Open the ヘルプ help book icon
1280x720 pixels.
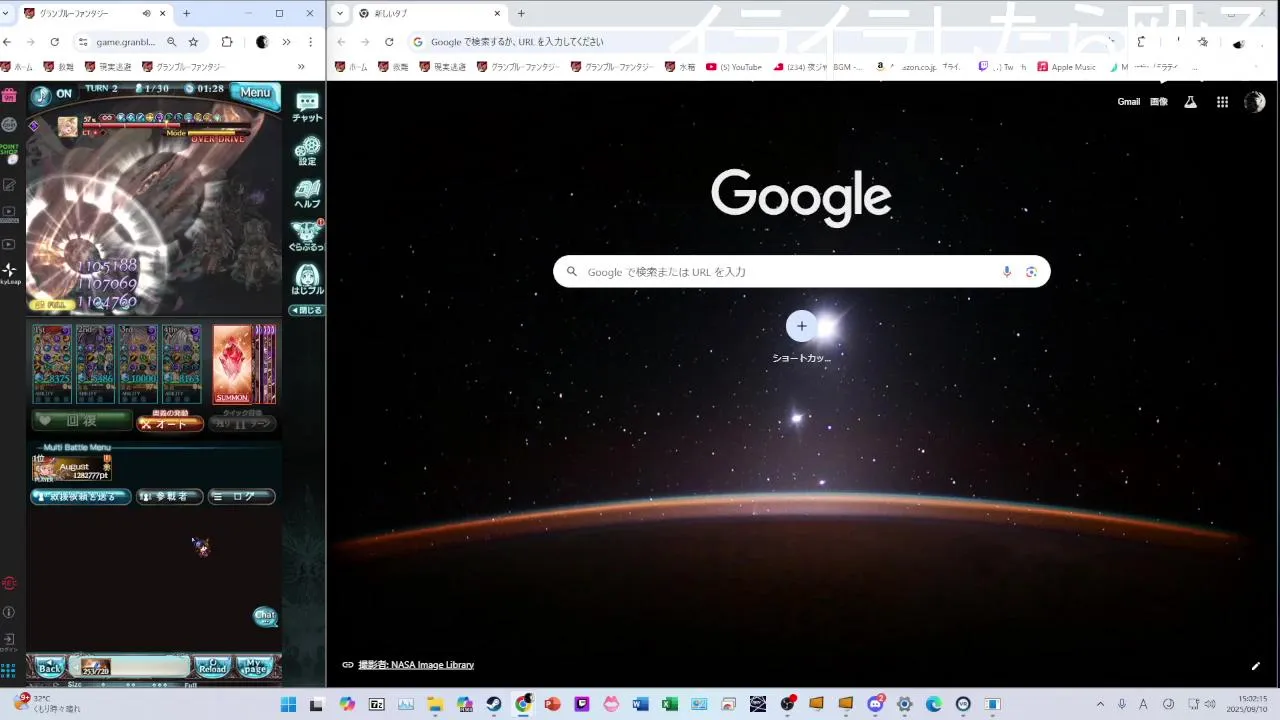point(307,194)
